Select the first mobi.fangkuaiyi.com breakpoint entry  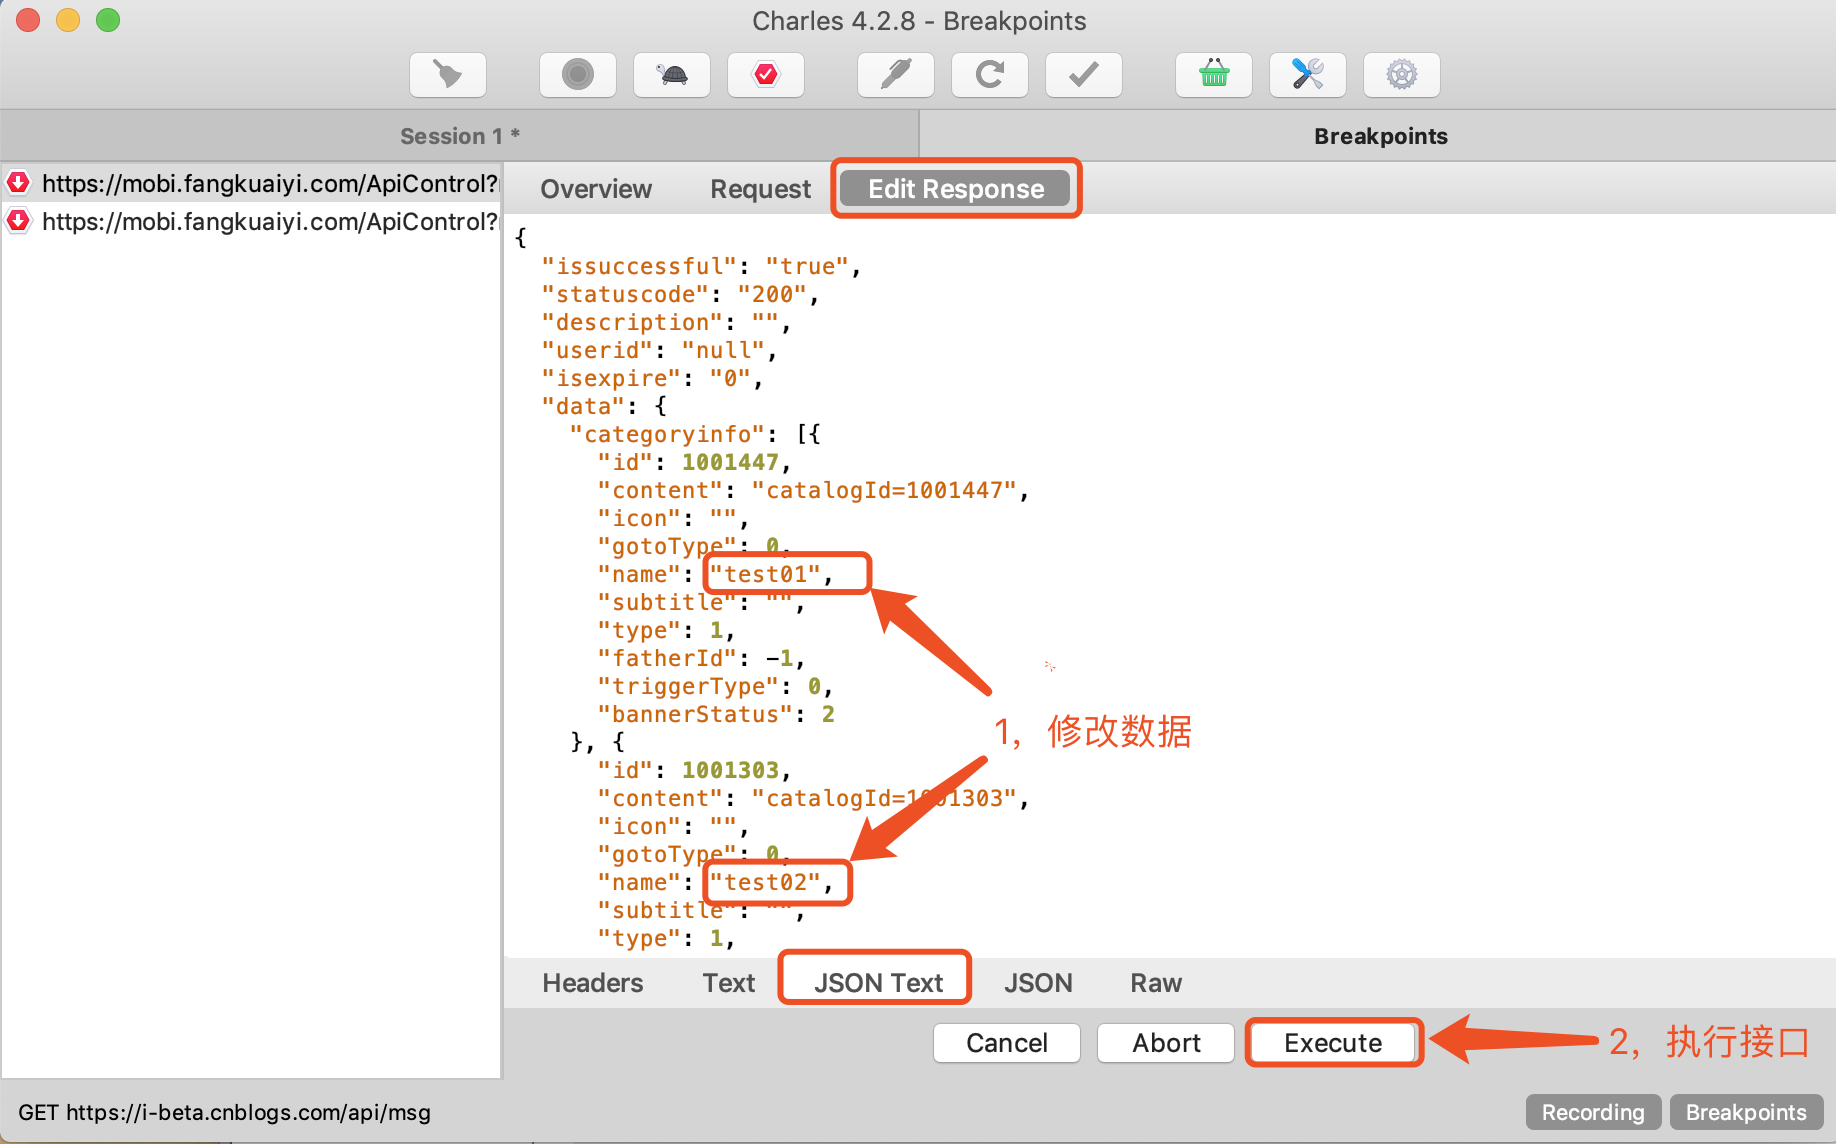tap(251, 183)
